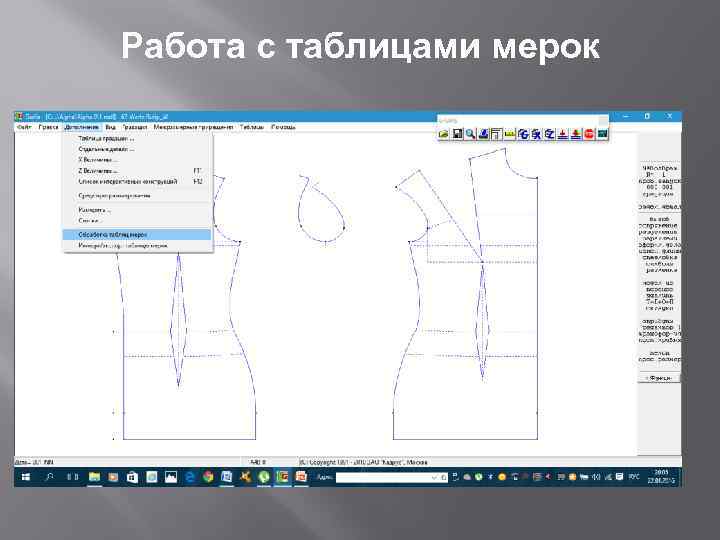Image resolution: width=720 pixels, height=540 pixels.
Task: Click the taskbar address input field
Action: click(391, 478)
